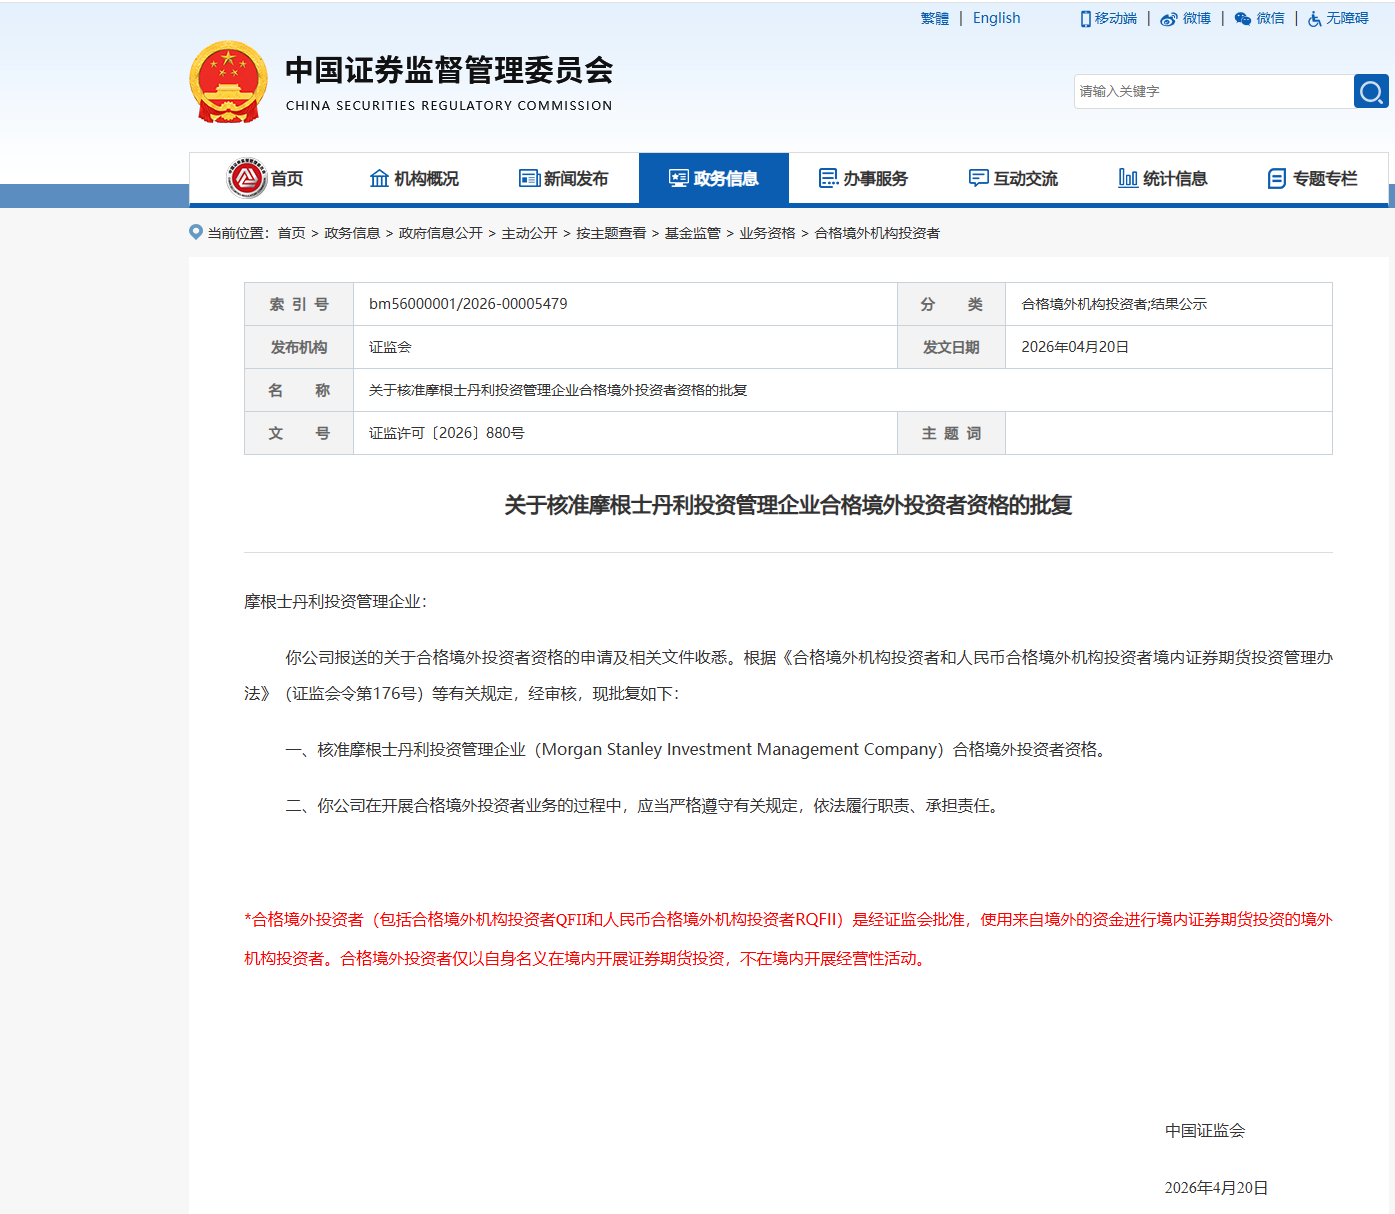Open the mobile version phone icon
This screenshot has height=1214, width=1395.
(1085, 19)
